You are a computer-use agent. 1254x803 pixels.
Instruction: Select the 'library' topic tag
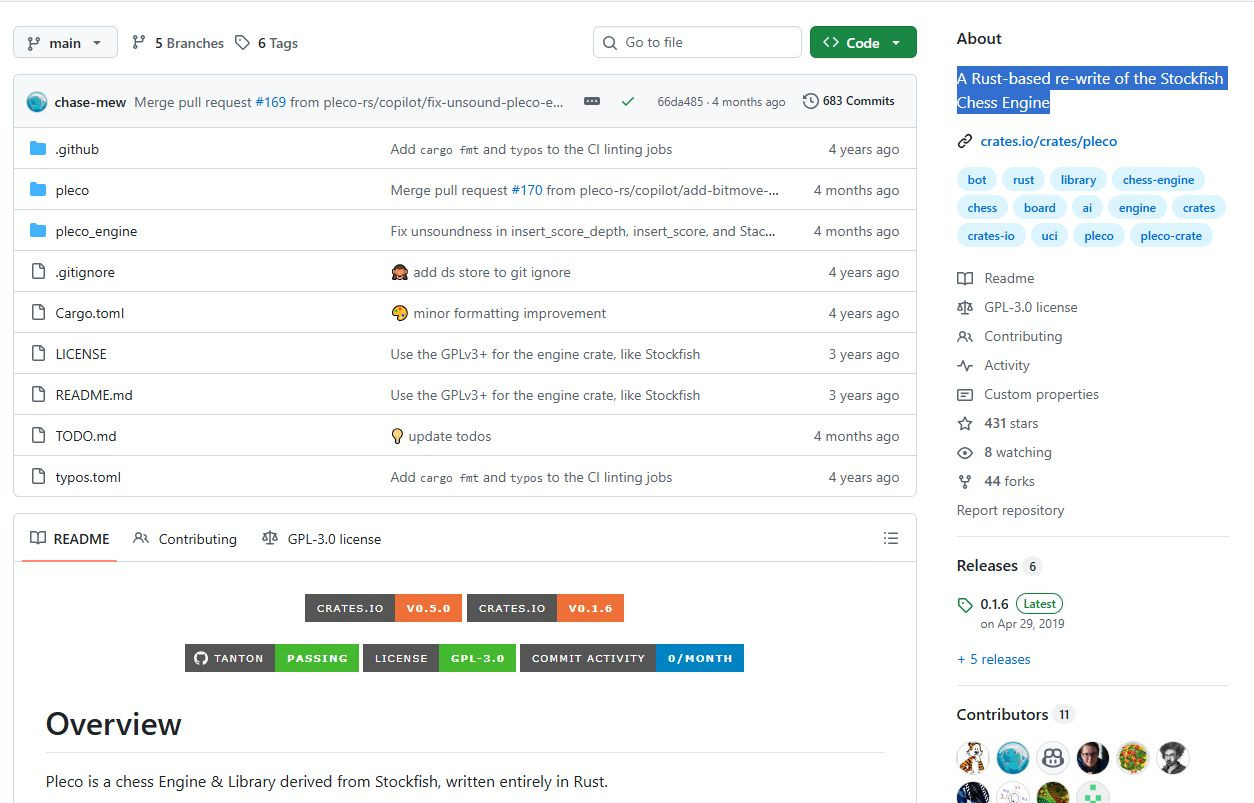(x=1078, y=180)
